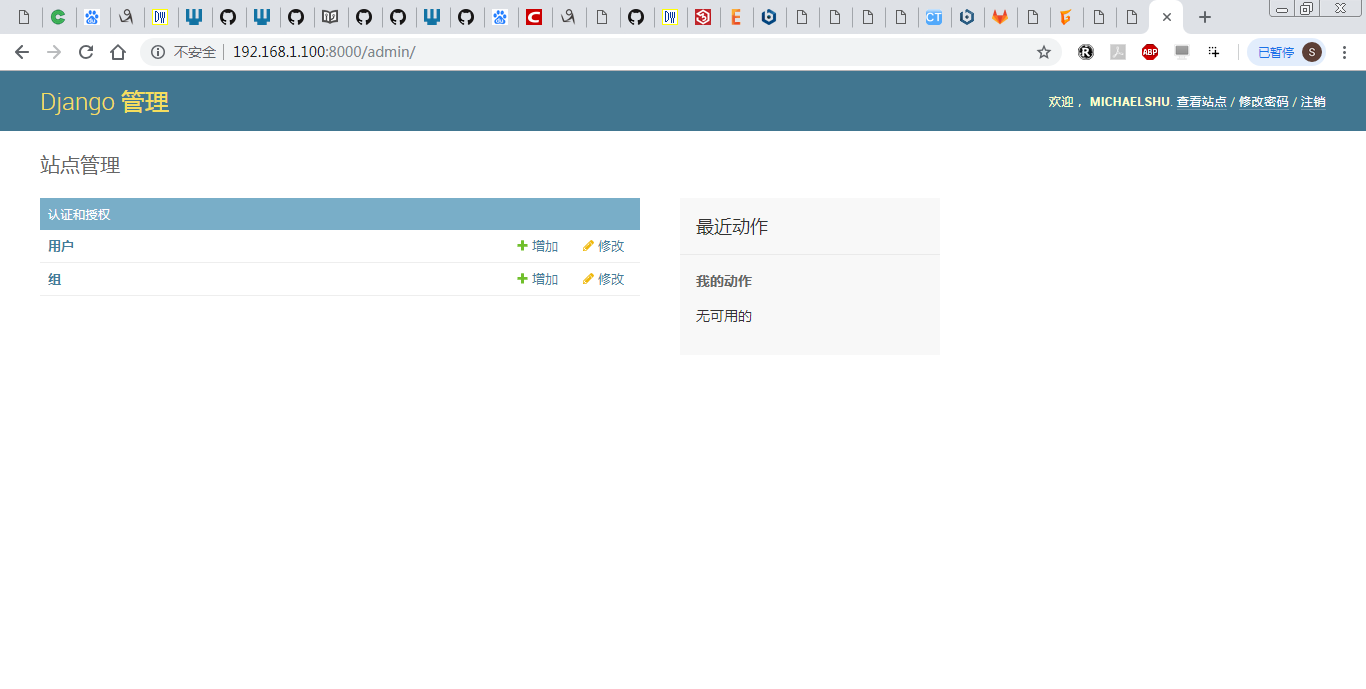The height and width of the screenshot is (689, 1366).
Task: Click the MICHAELSHU username text
Action: tap(1129, 102)
